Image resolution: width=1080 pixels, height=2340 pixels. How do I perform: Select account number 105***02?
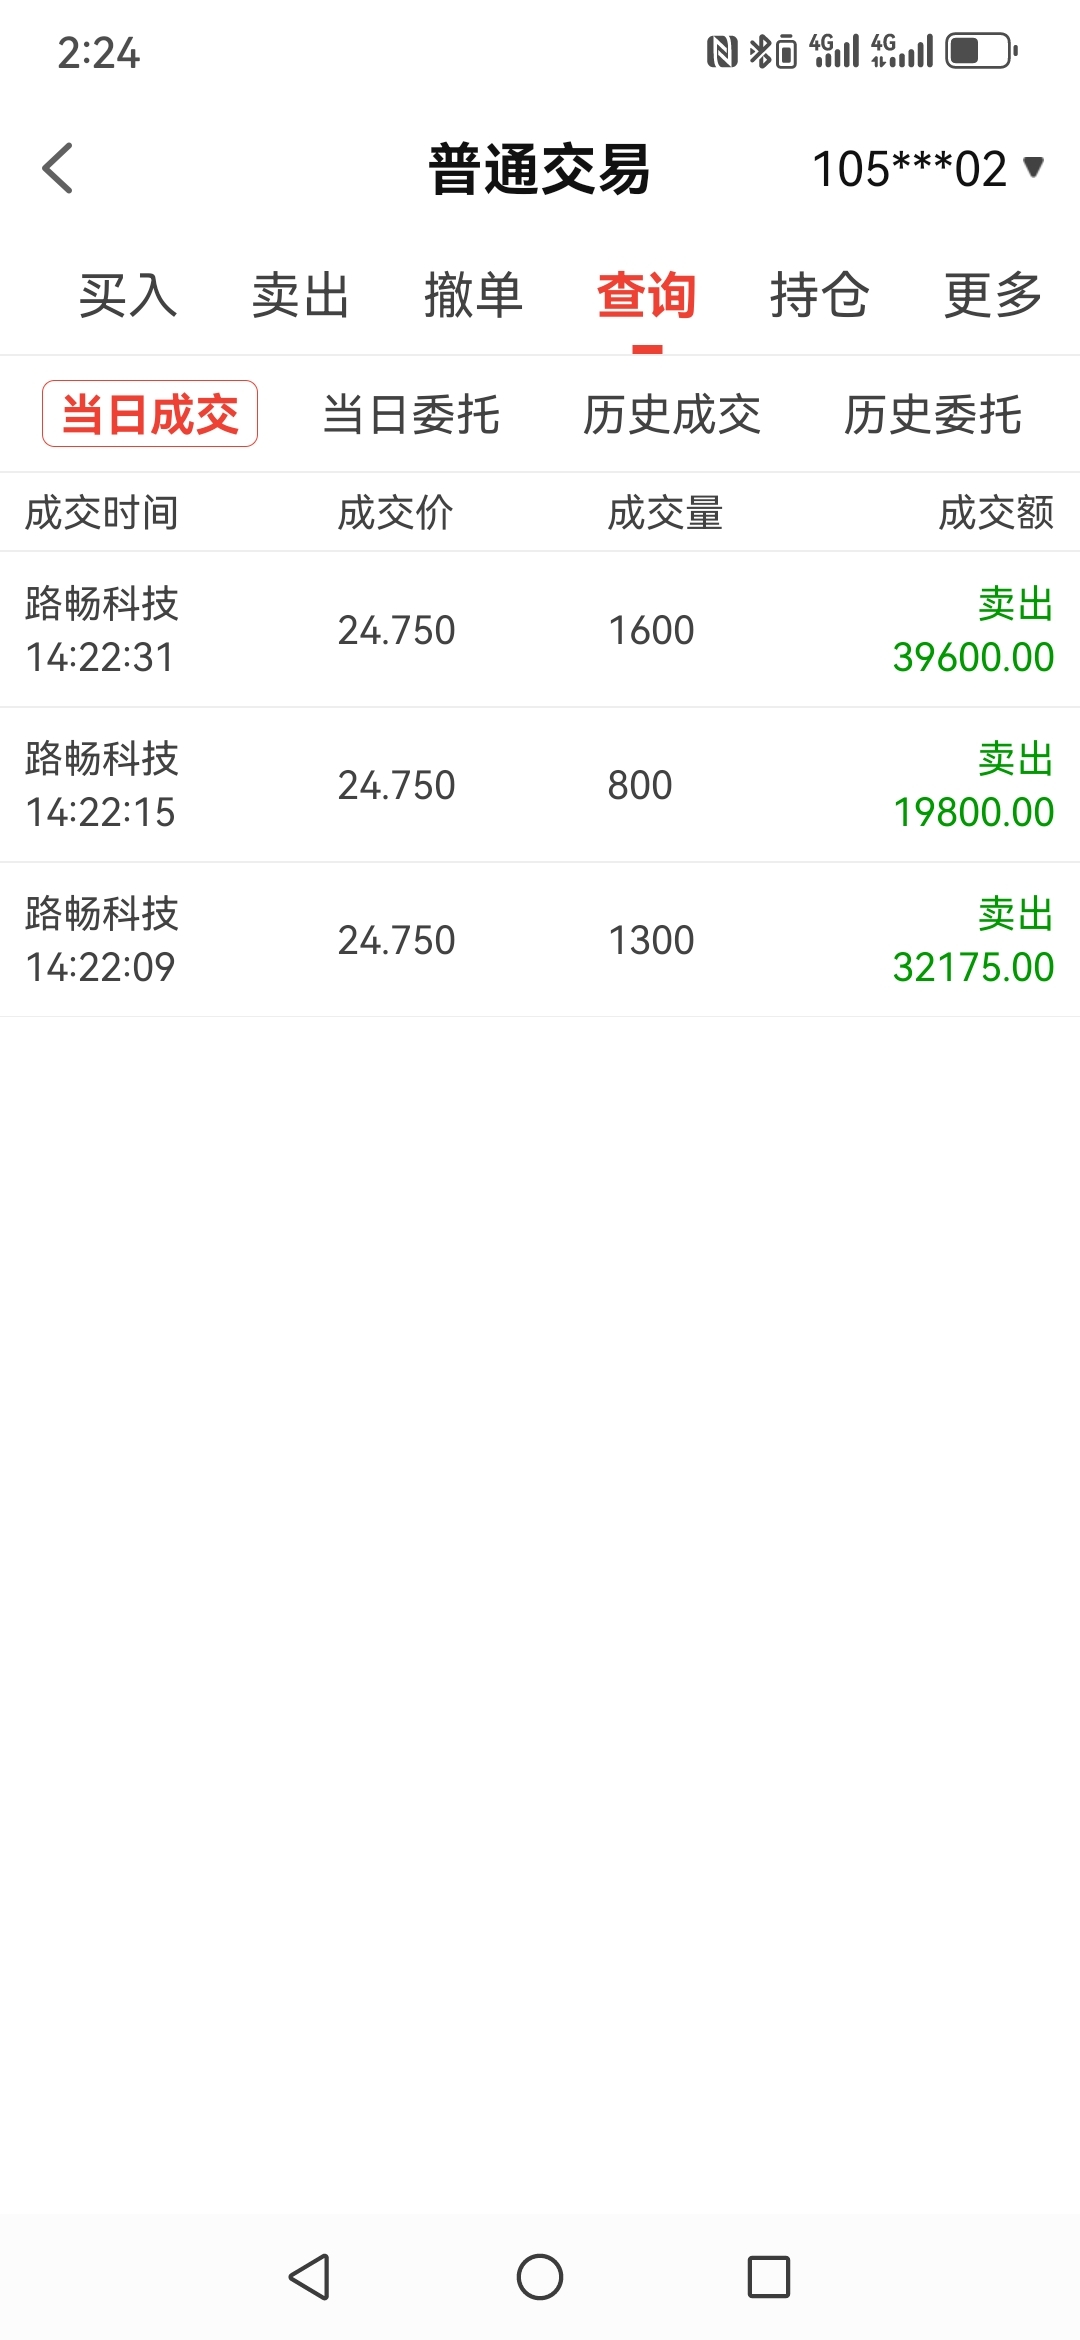click(x=909, y=168)
